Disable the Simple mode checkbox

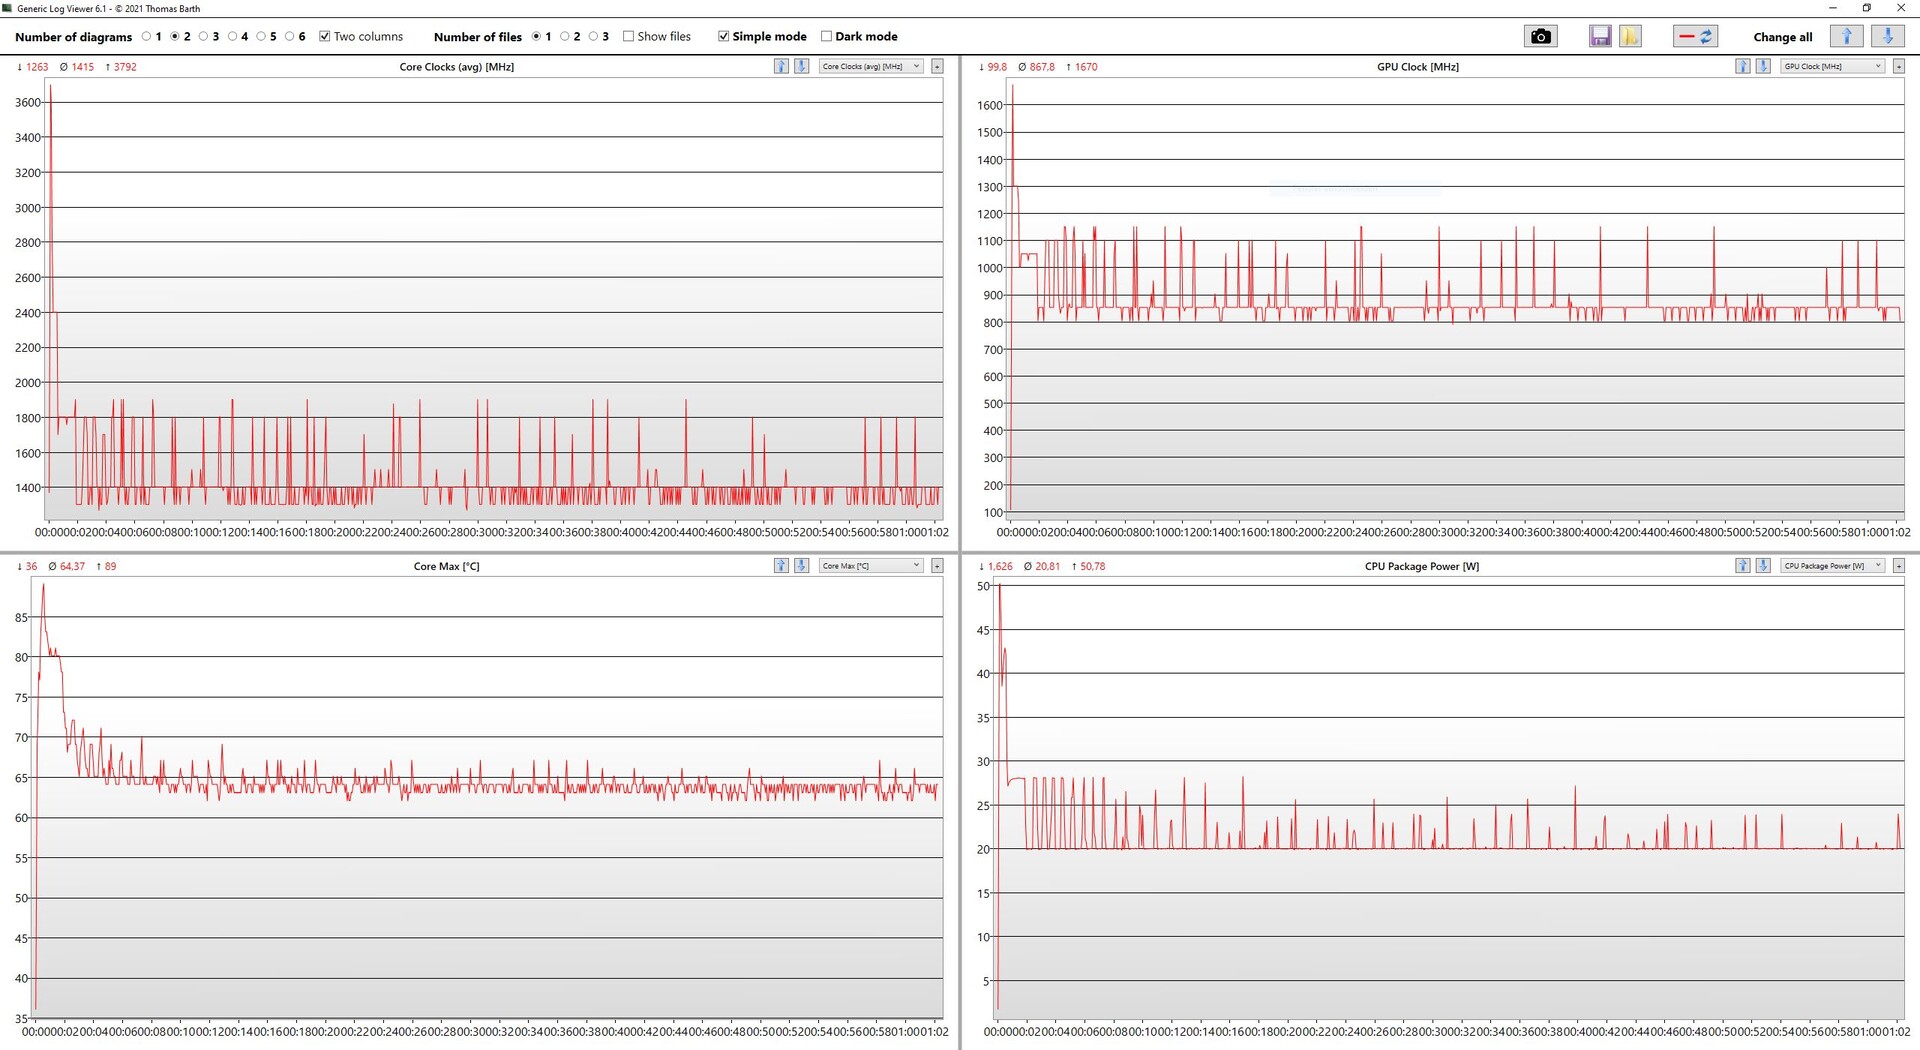[723, 37]
